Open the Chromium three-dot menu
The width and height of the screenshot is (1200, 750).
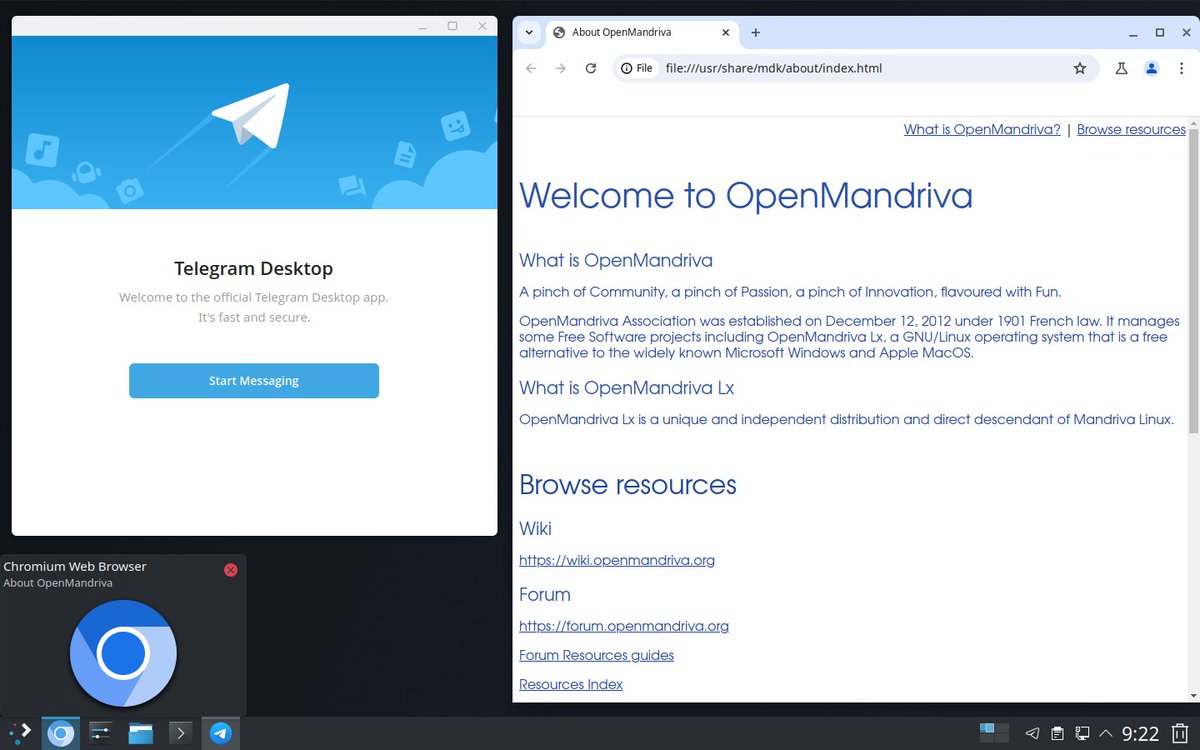coord(1181,68)
